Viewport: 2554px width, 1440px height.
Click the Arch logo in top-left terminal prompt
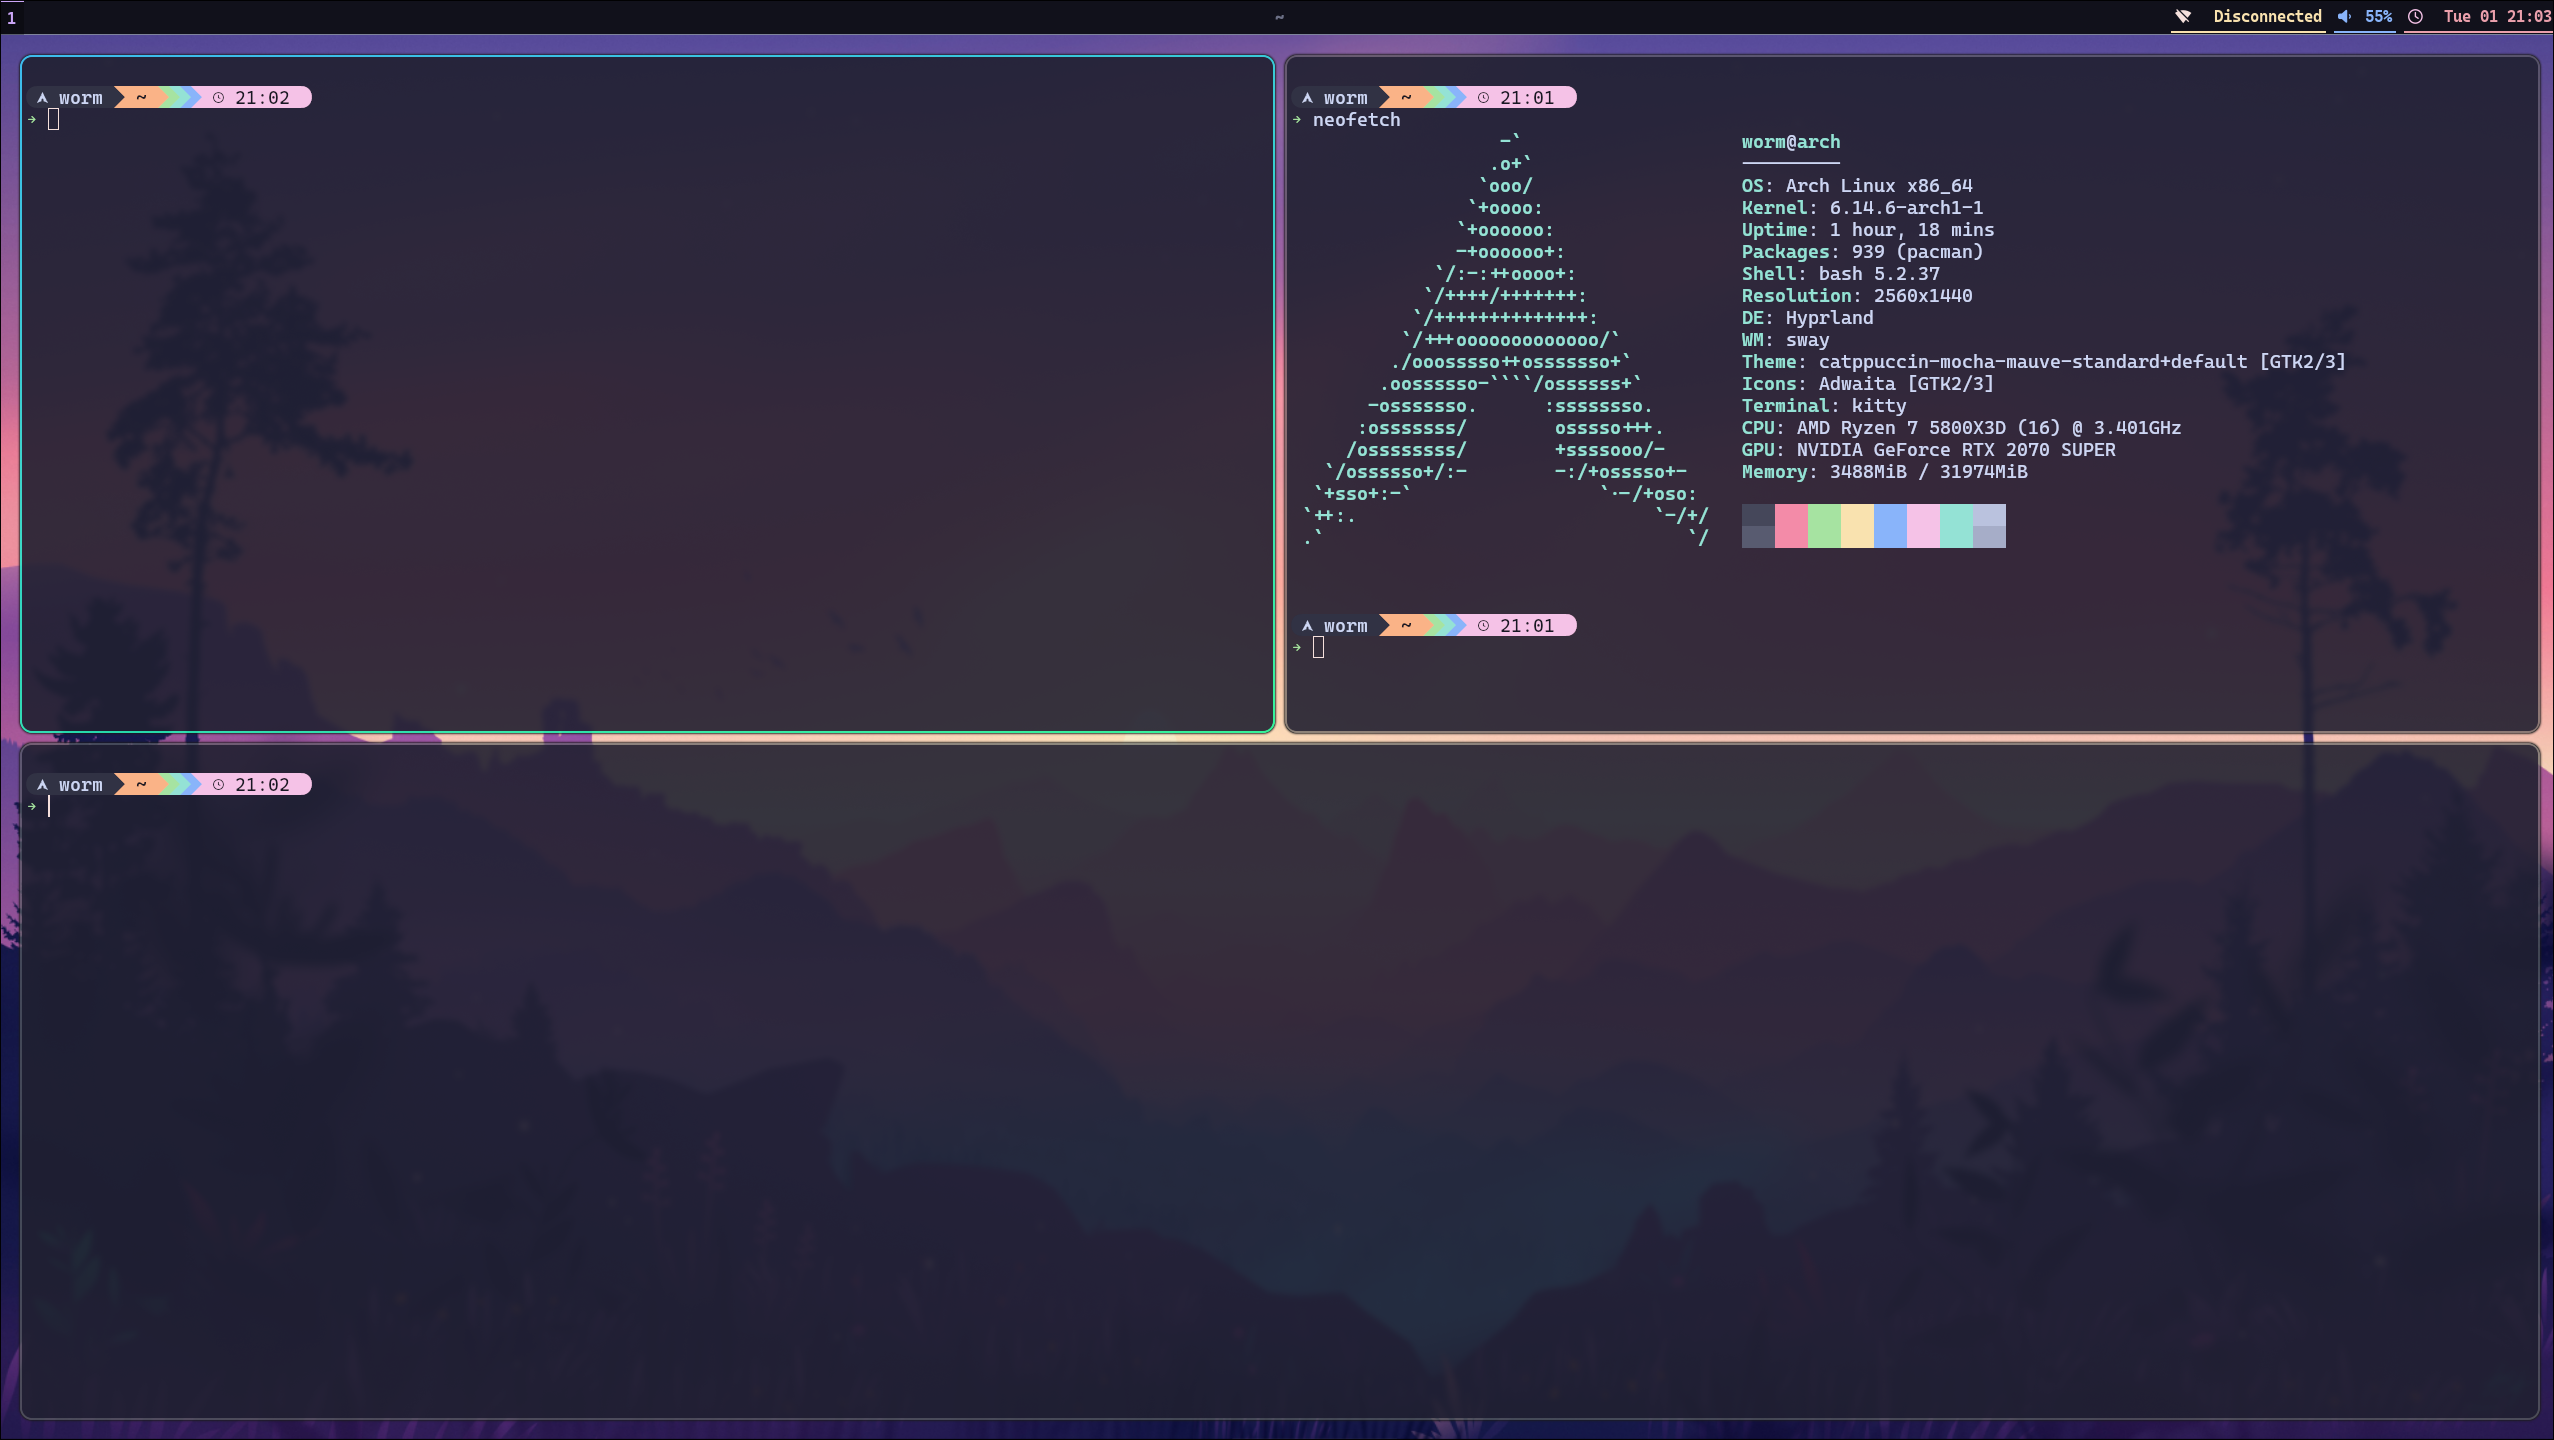(x=42, y=98)
